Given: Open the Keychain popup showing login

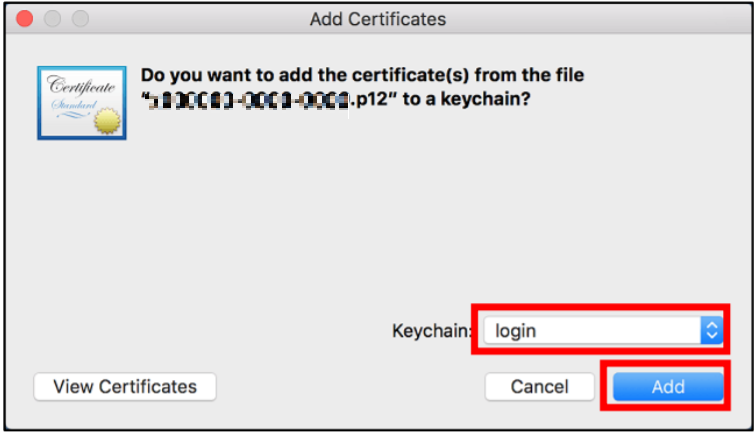Looking at the screenshot, I should pos(601,330).
